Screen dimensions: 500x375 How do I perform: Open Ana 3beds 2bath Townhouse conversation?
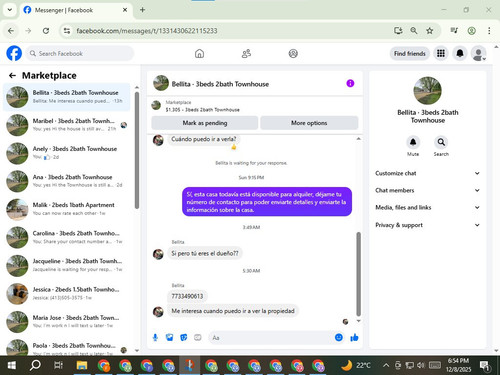66,181
